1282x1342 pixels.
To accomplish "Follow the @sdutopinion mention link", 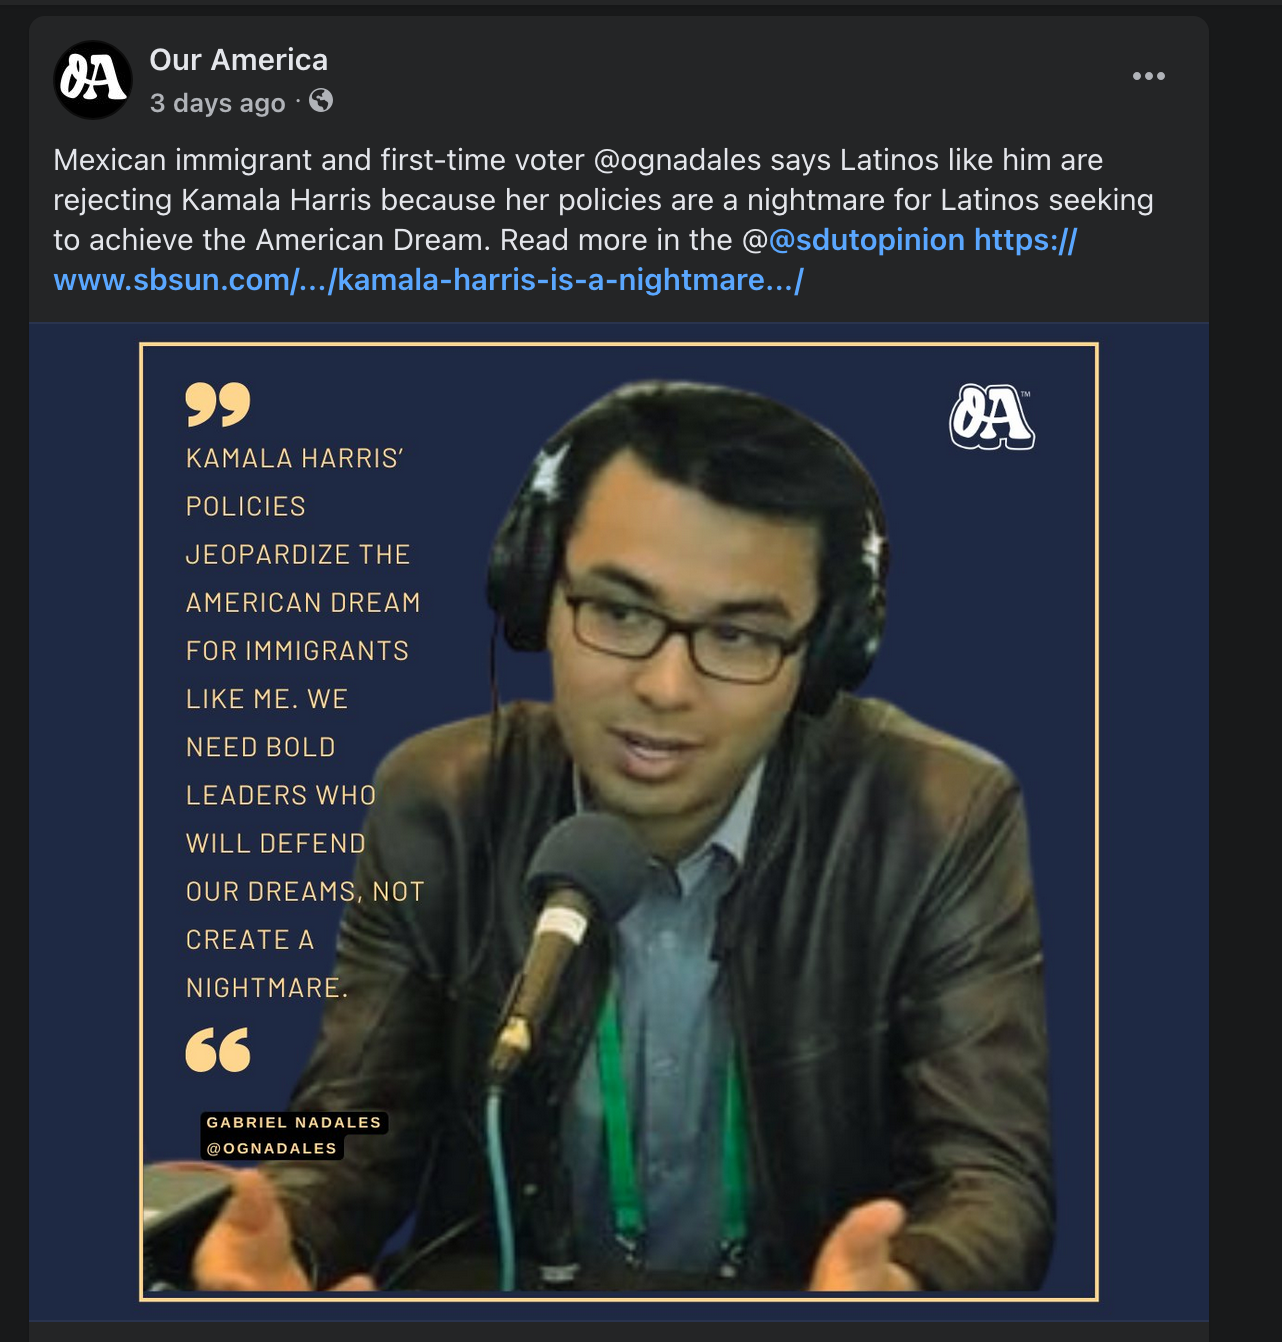I will 867,240.
